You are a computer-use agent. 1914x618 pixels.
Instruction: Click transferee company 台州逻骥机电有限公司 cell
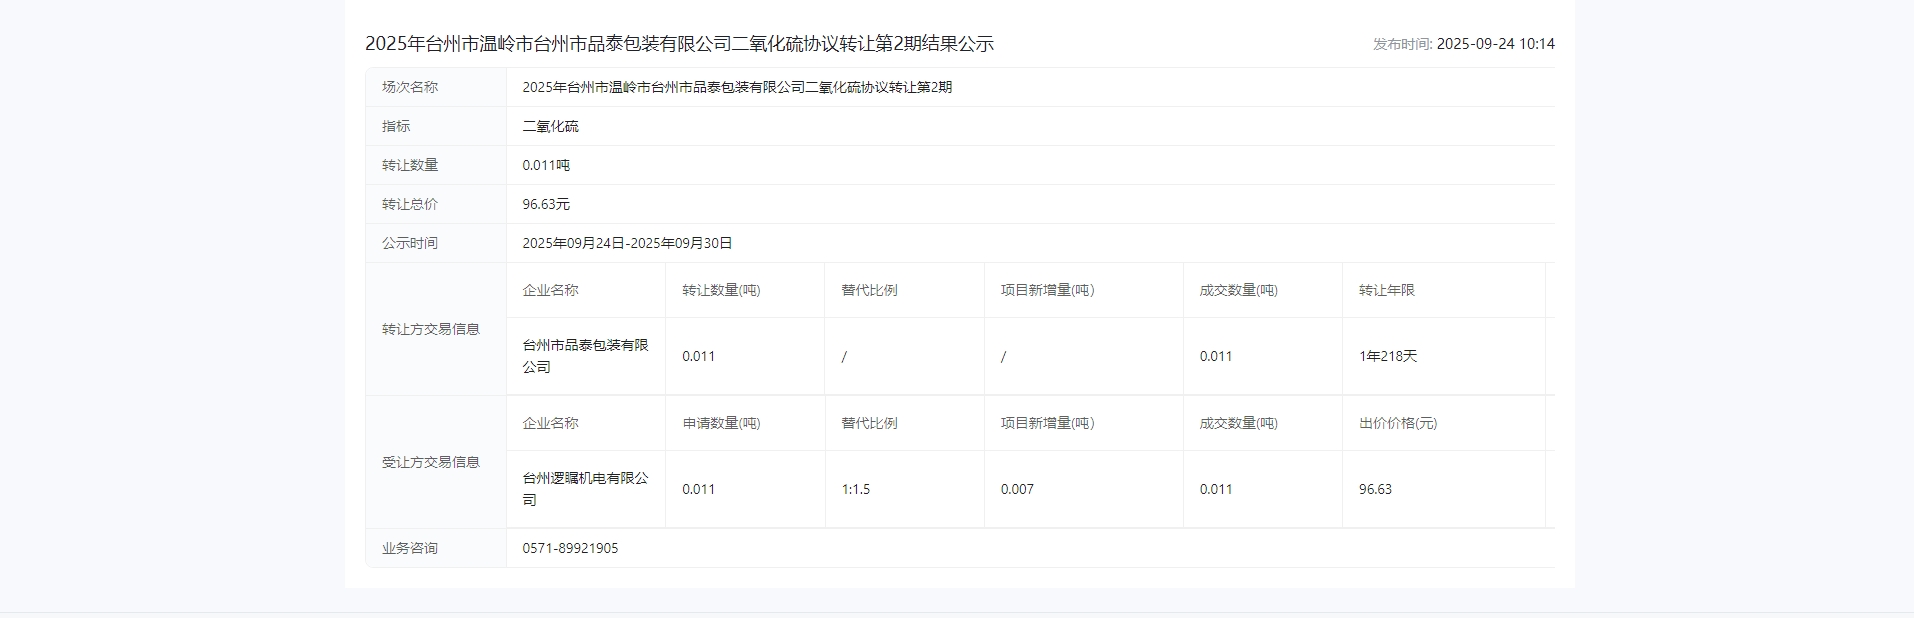tap(585, 489)
